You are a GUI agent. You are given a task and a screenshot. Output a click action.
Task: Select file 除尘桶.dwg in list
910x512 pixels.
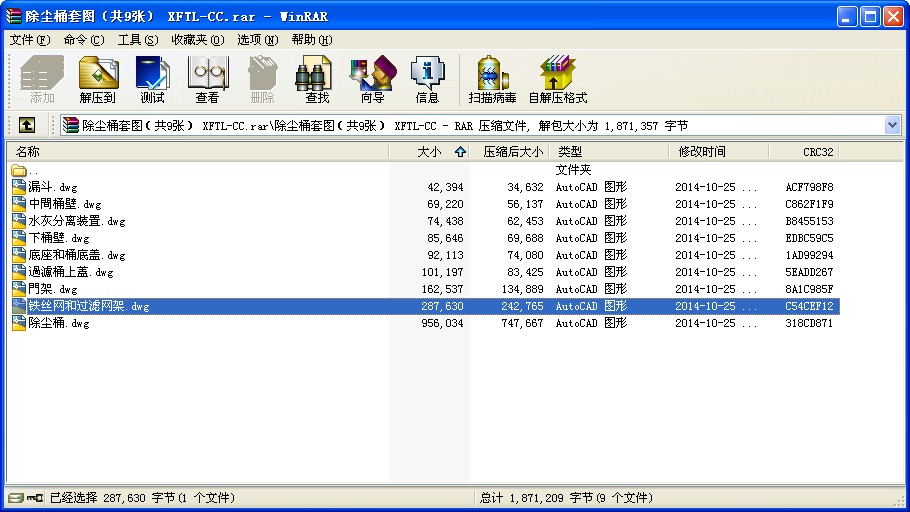59,323
